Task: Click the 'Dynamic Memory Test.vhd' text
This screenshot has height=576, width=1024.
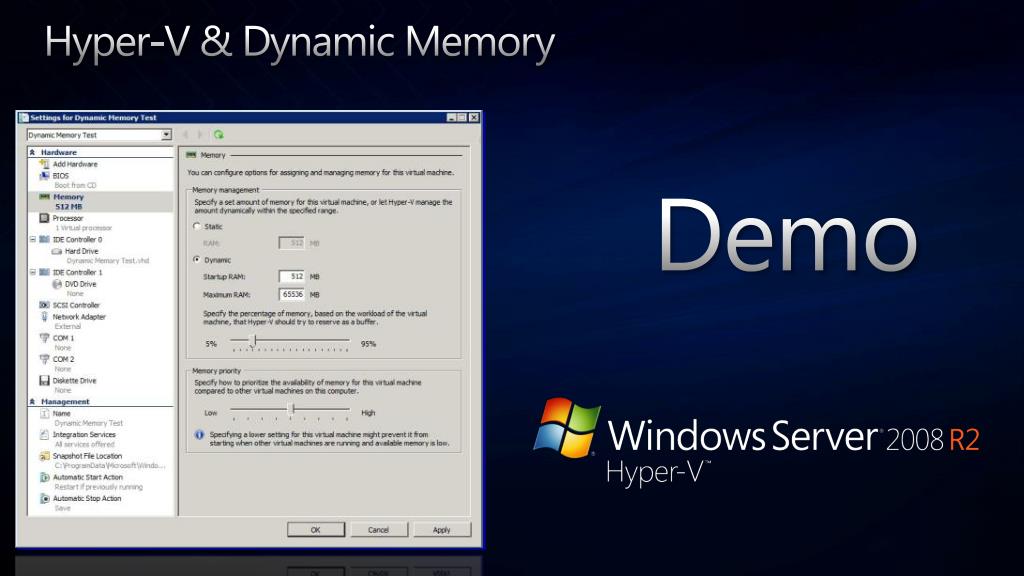Action: (108, 261)
